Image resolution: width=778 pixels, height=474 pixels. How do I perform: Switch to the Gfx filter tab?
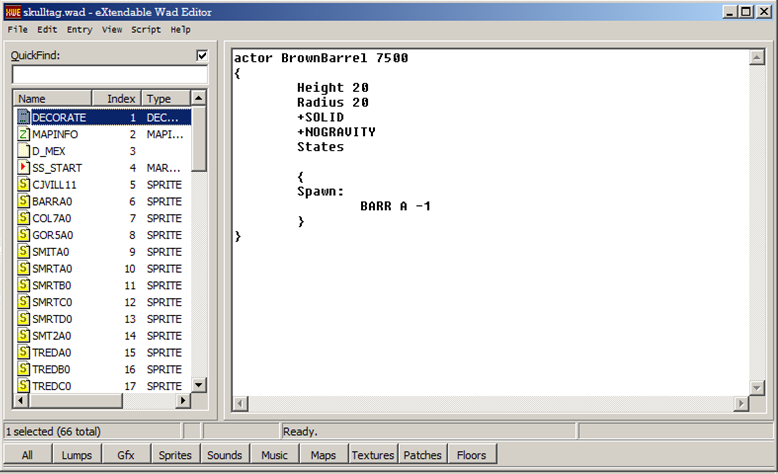coord(126,455)
